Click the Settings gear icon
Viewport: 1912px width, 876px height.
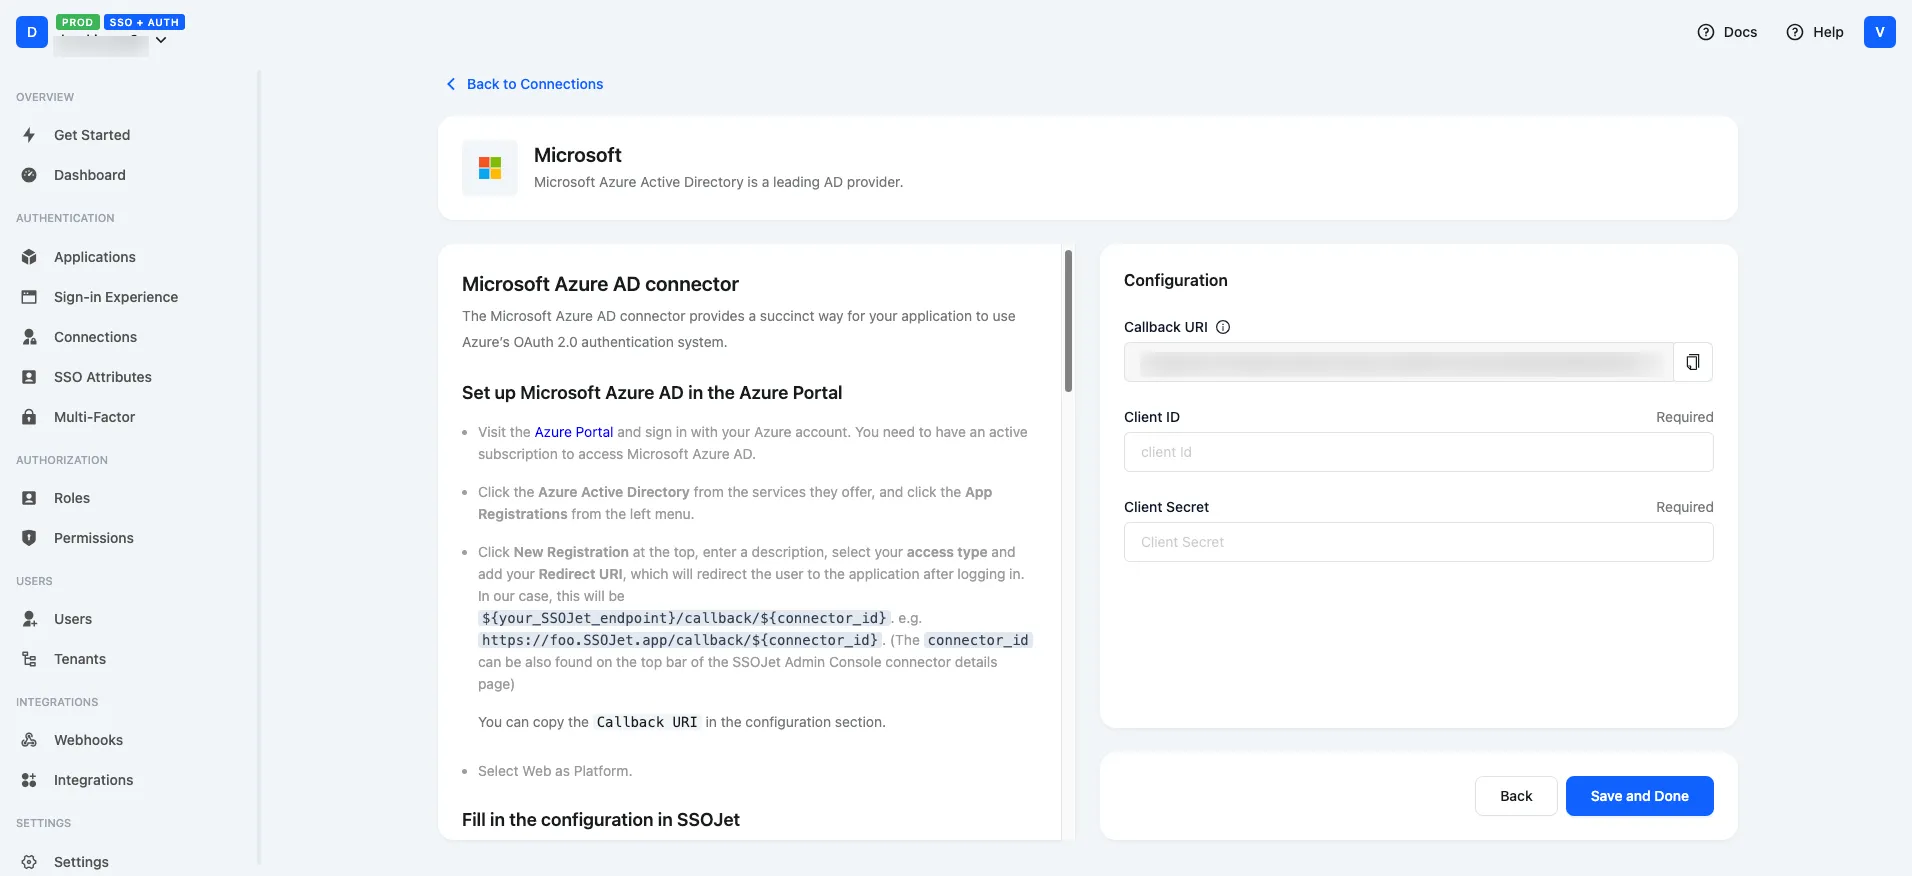(x=29, y=862)
